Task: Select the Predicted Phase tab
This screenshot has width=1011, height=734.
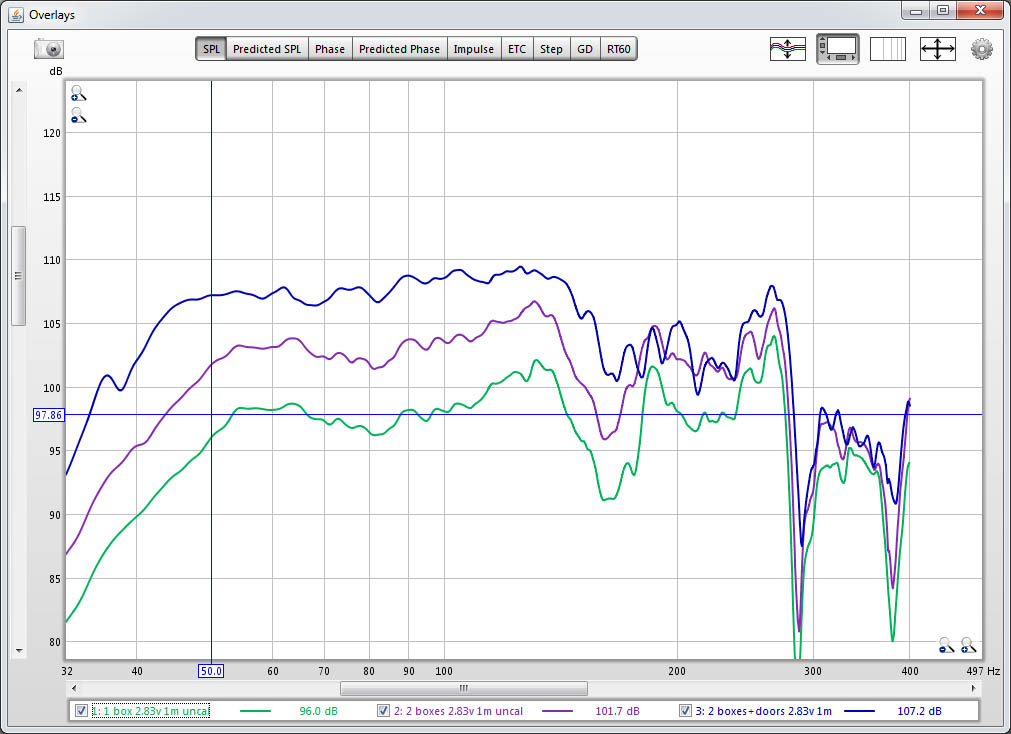Action: [400, 49]
